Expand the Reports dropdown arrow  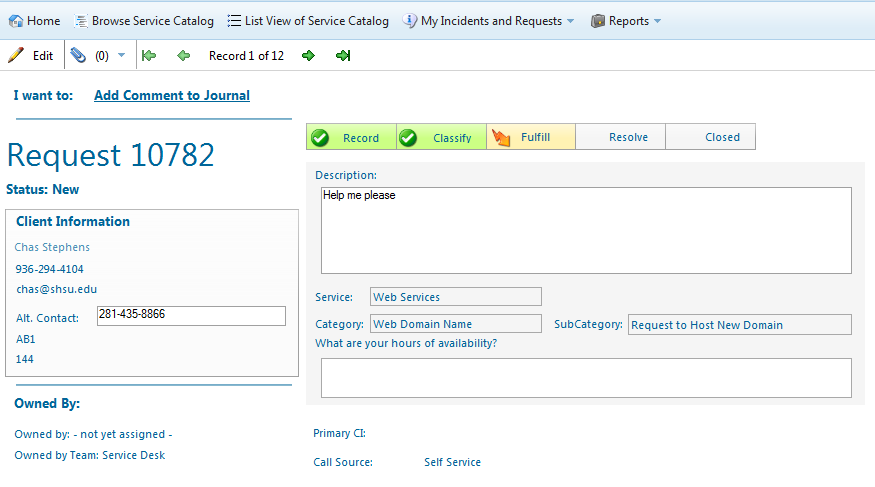657,21
